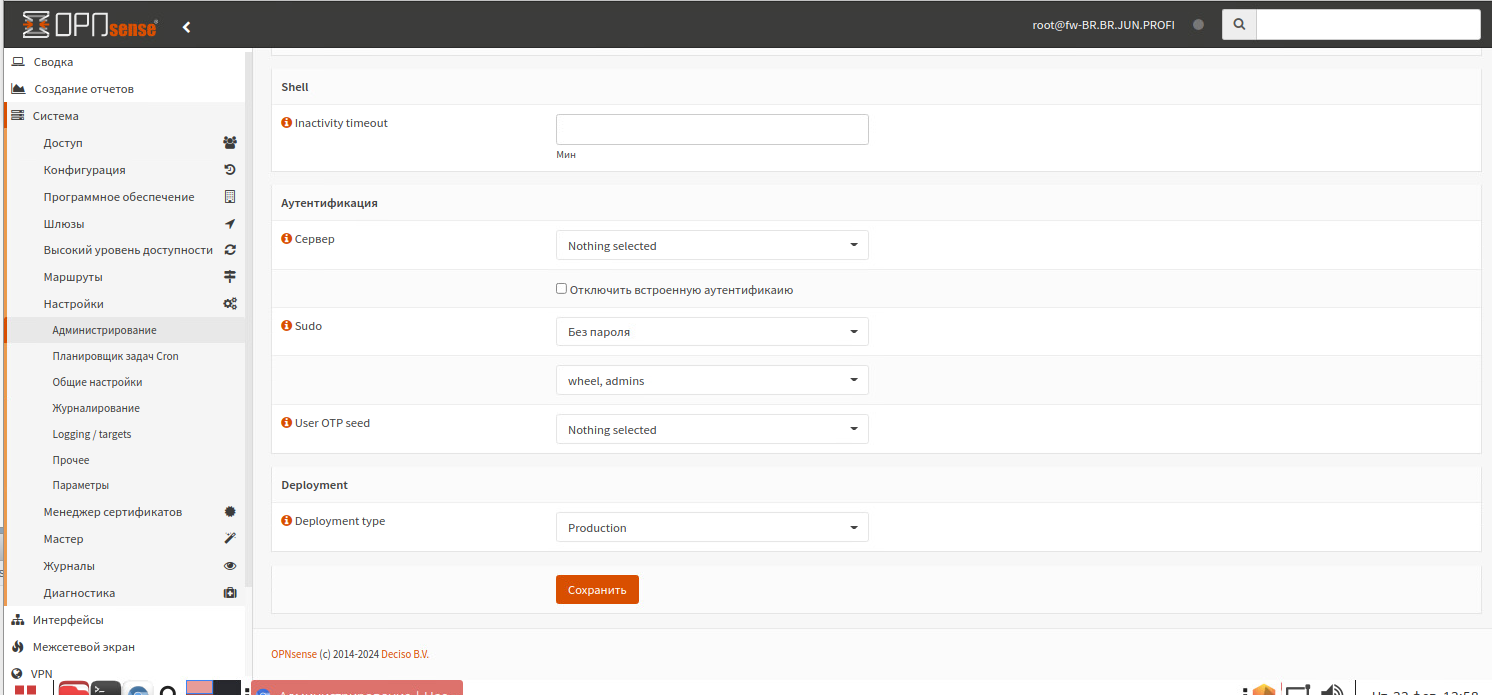Open the Sudo 'Без пароля' dropdown
This screenshot has height=695, width=1492.
712,332
